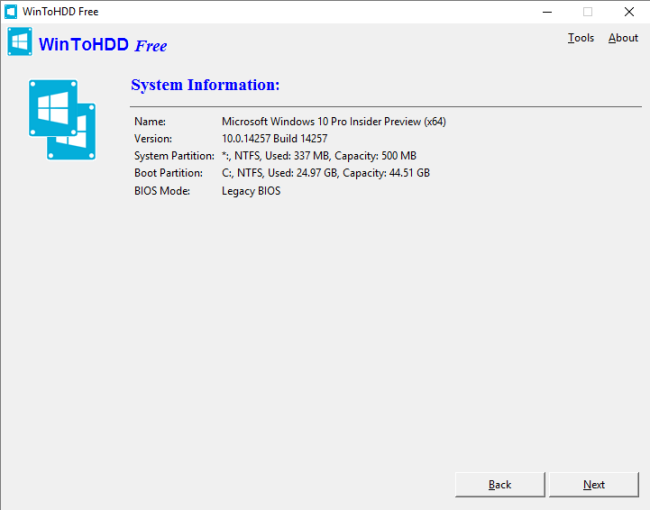Click the WinToHDD logo icon in header

pyautogui.click(x=19, y=41)
